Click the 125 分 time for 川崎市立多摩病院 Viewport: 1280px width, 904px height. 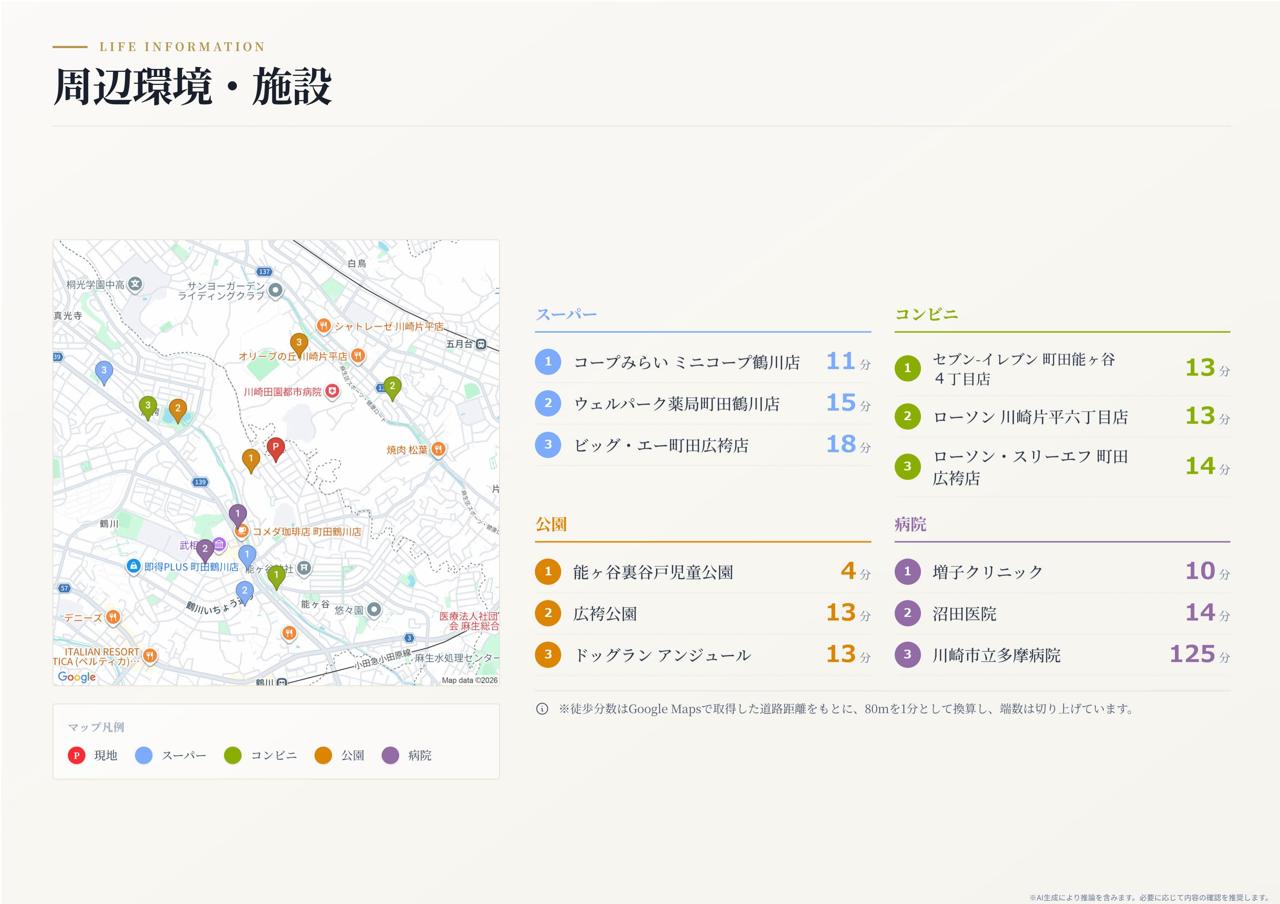(1200, 654)
